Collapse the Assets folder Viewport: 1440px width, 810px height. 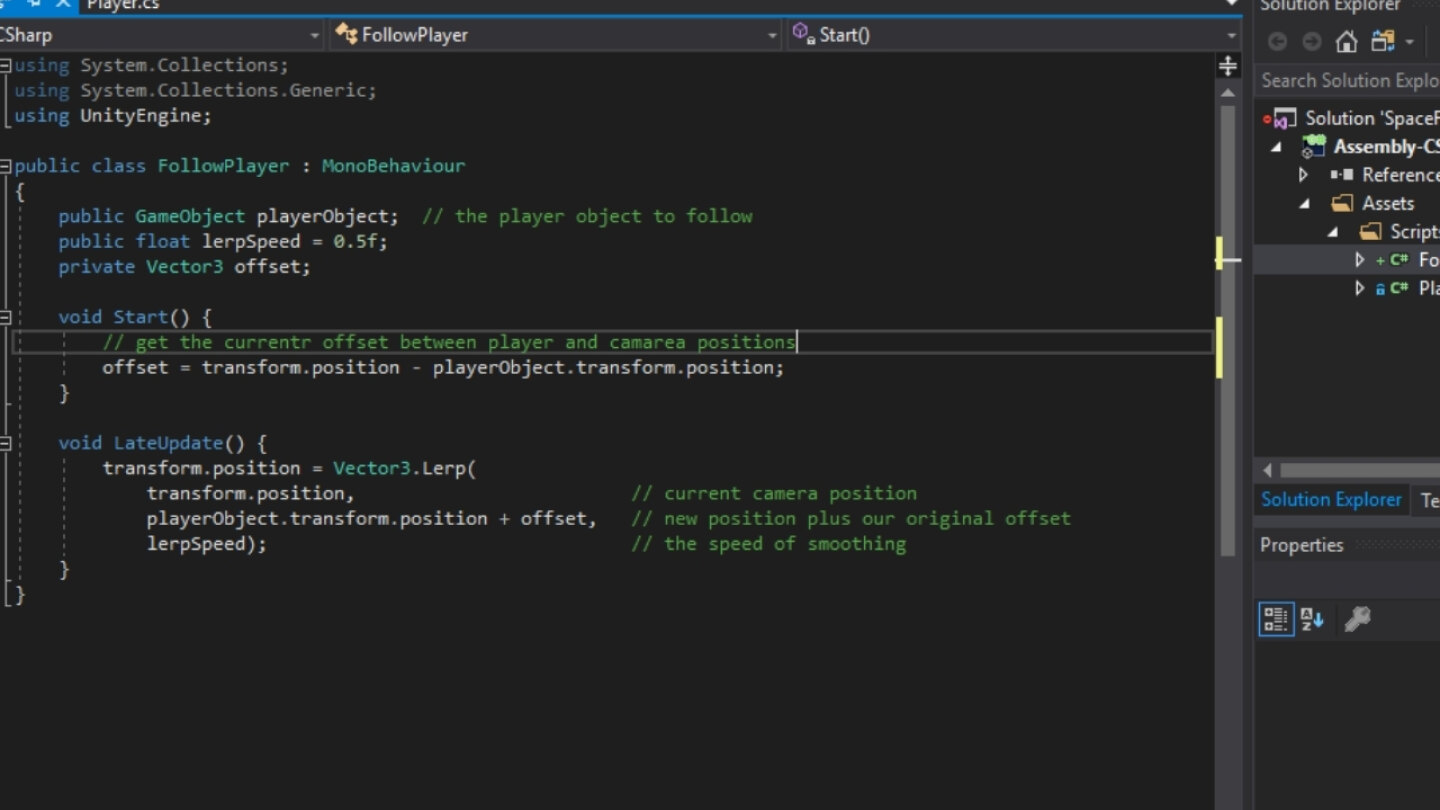[1304, 203]
